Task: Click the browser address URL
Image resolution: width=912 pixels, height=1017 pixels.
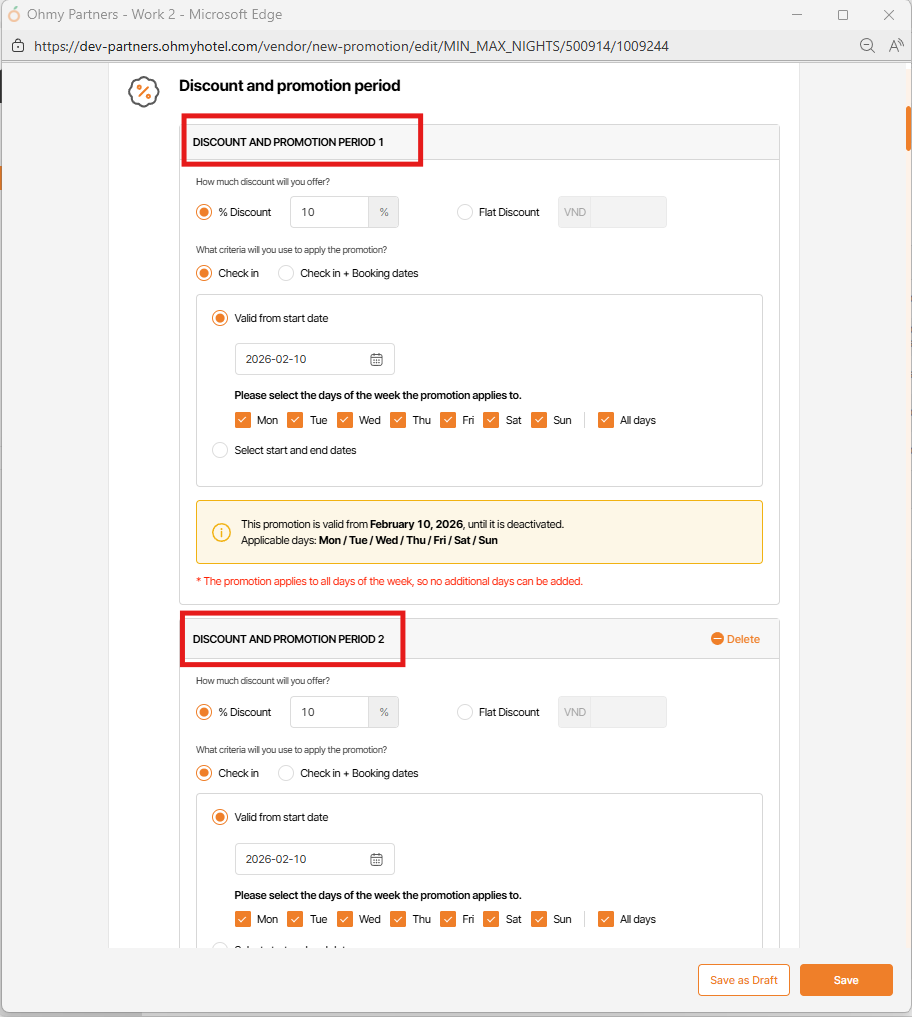Action: 351,46
